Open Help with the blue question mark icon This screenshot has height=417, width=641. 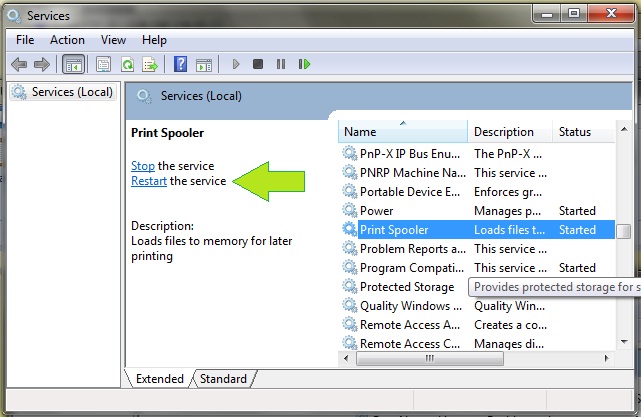click(x=181, y=64)
